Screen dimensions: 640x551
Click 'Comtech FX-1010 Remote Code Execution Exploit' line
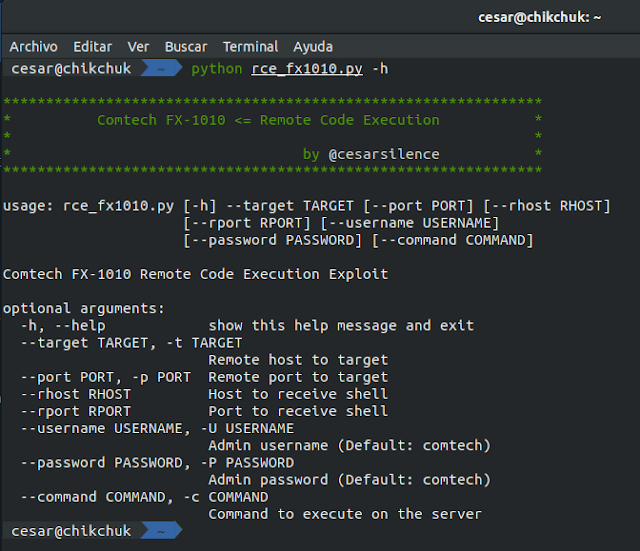pos(196,274)
